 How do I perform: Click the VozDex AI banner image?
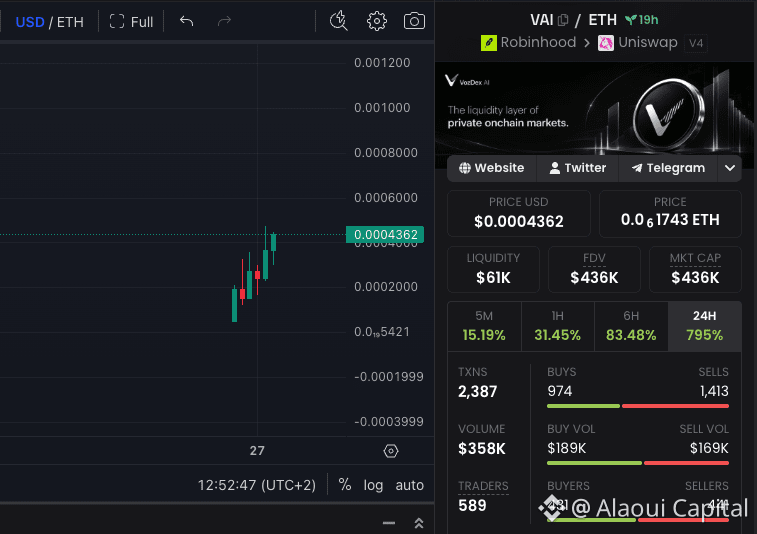click(594, 109)
